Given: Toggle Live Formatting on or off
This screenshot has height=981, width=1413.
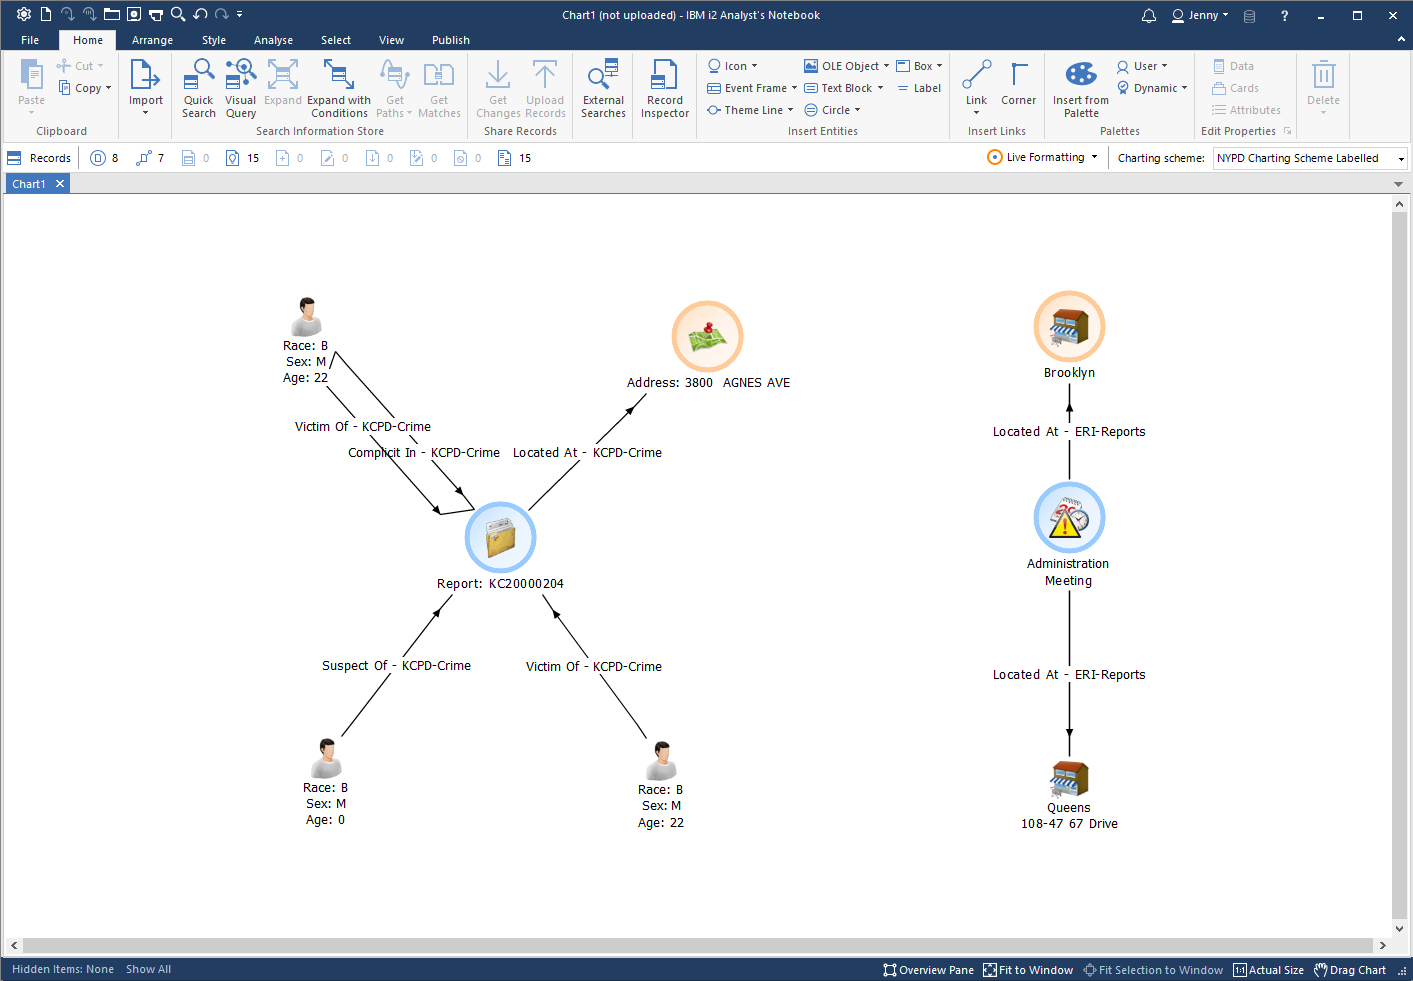Looking at the screenshot, I should (x=1044, y=157).
